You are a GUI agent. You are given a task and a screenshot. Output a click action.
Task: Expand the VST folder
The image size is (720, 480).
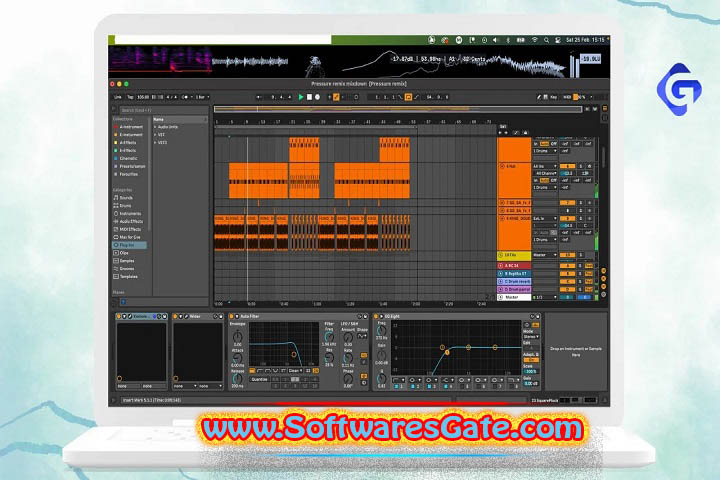(x=160, y=135)
